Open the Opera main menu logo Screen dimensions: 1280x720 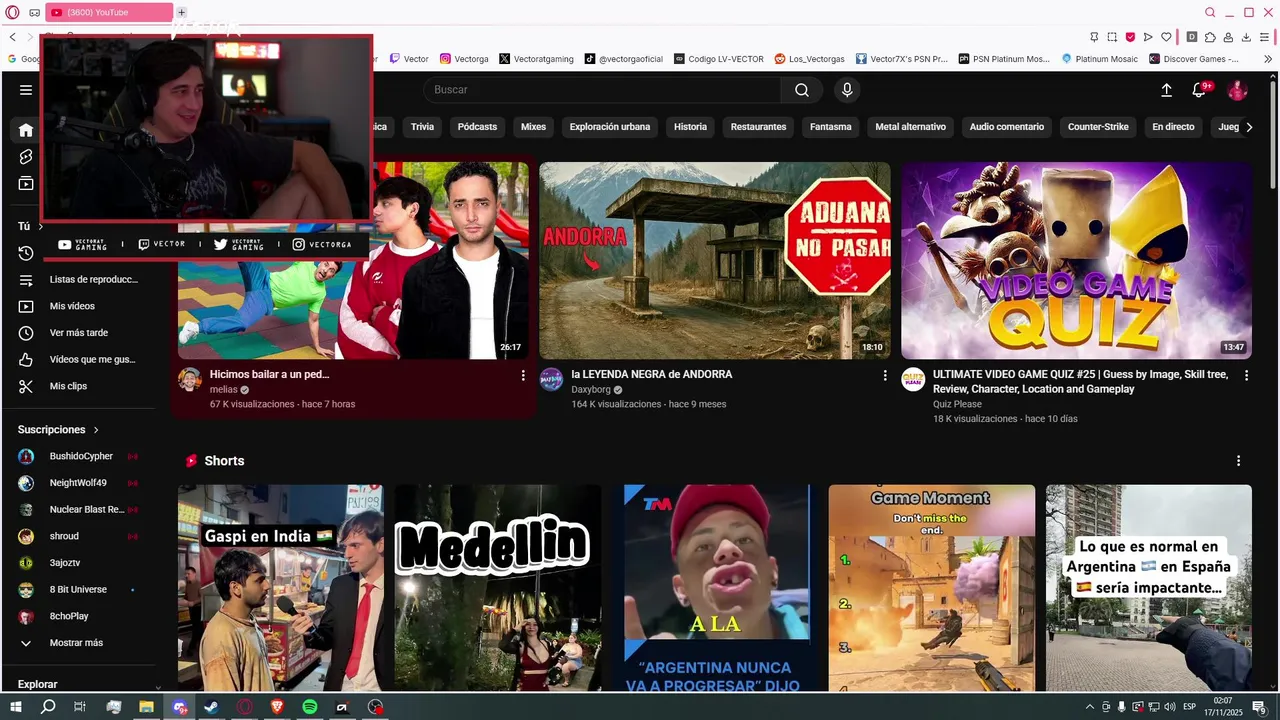(13, 12)
